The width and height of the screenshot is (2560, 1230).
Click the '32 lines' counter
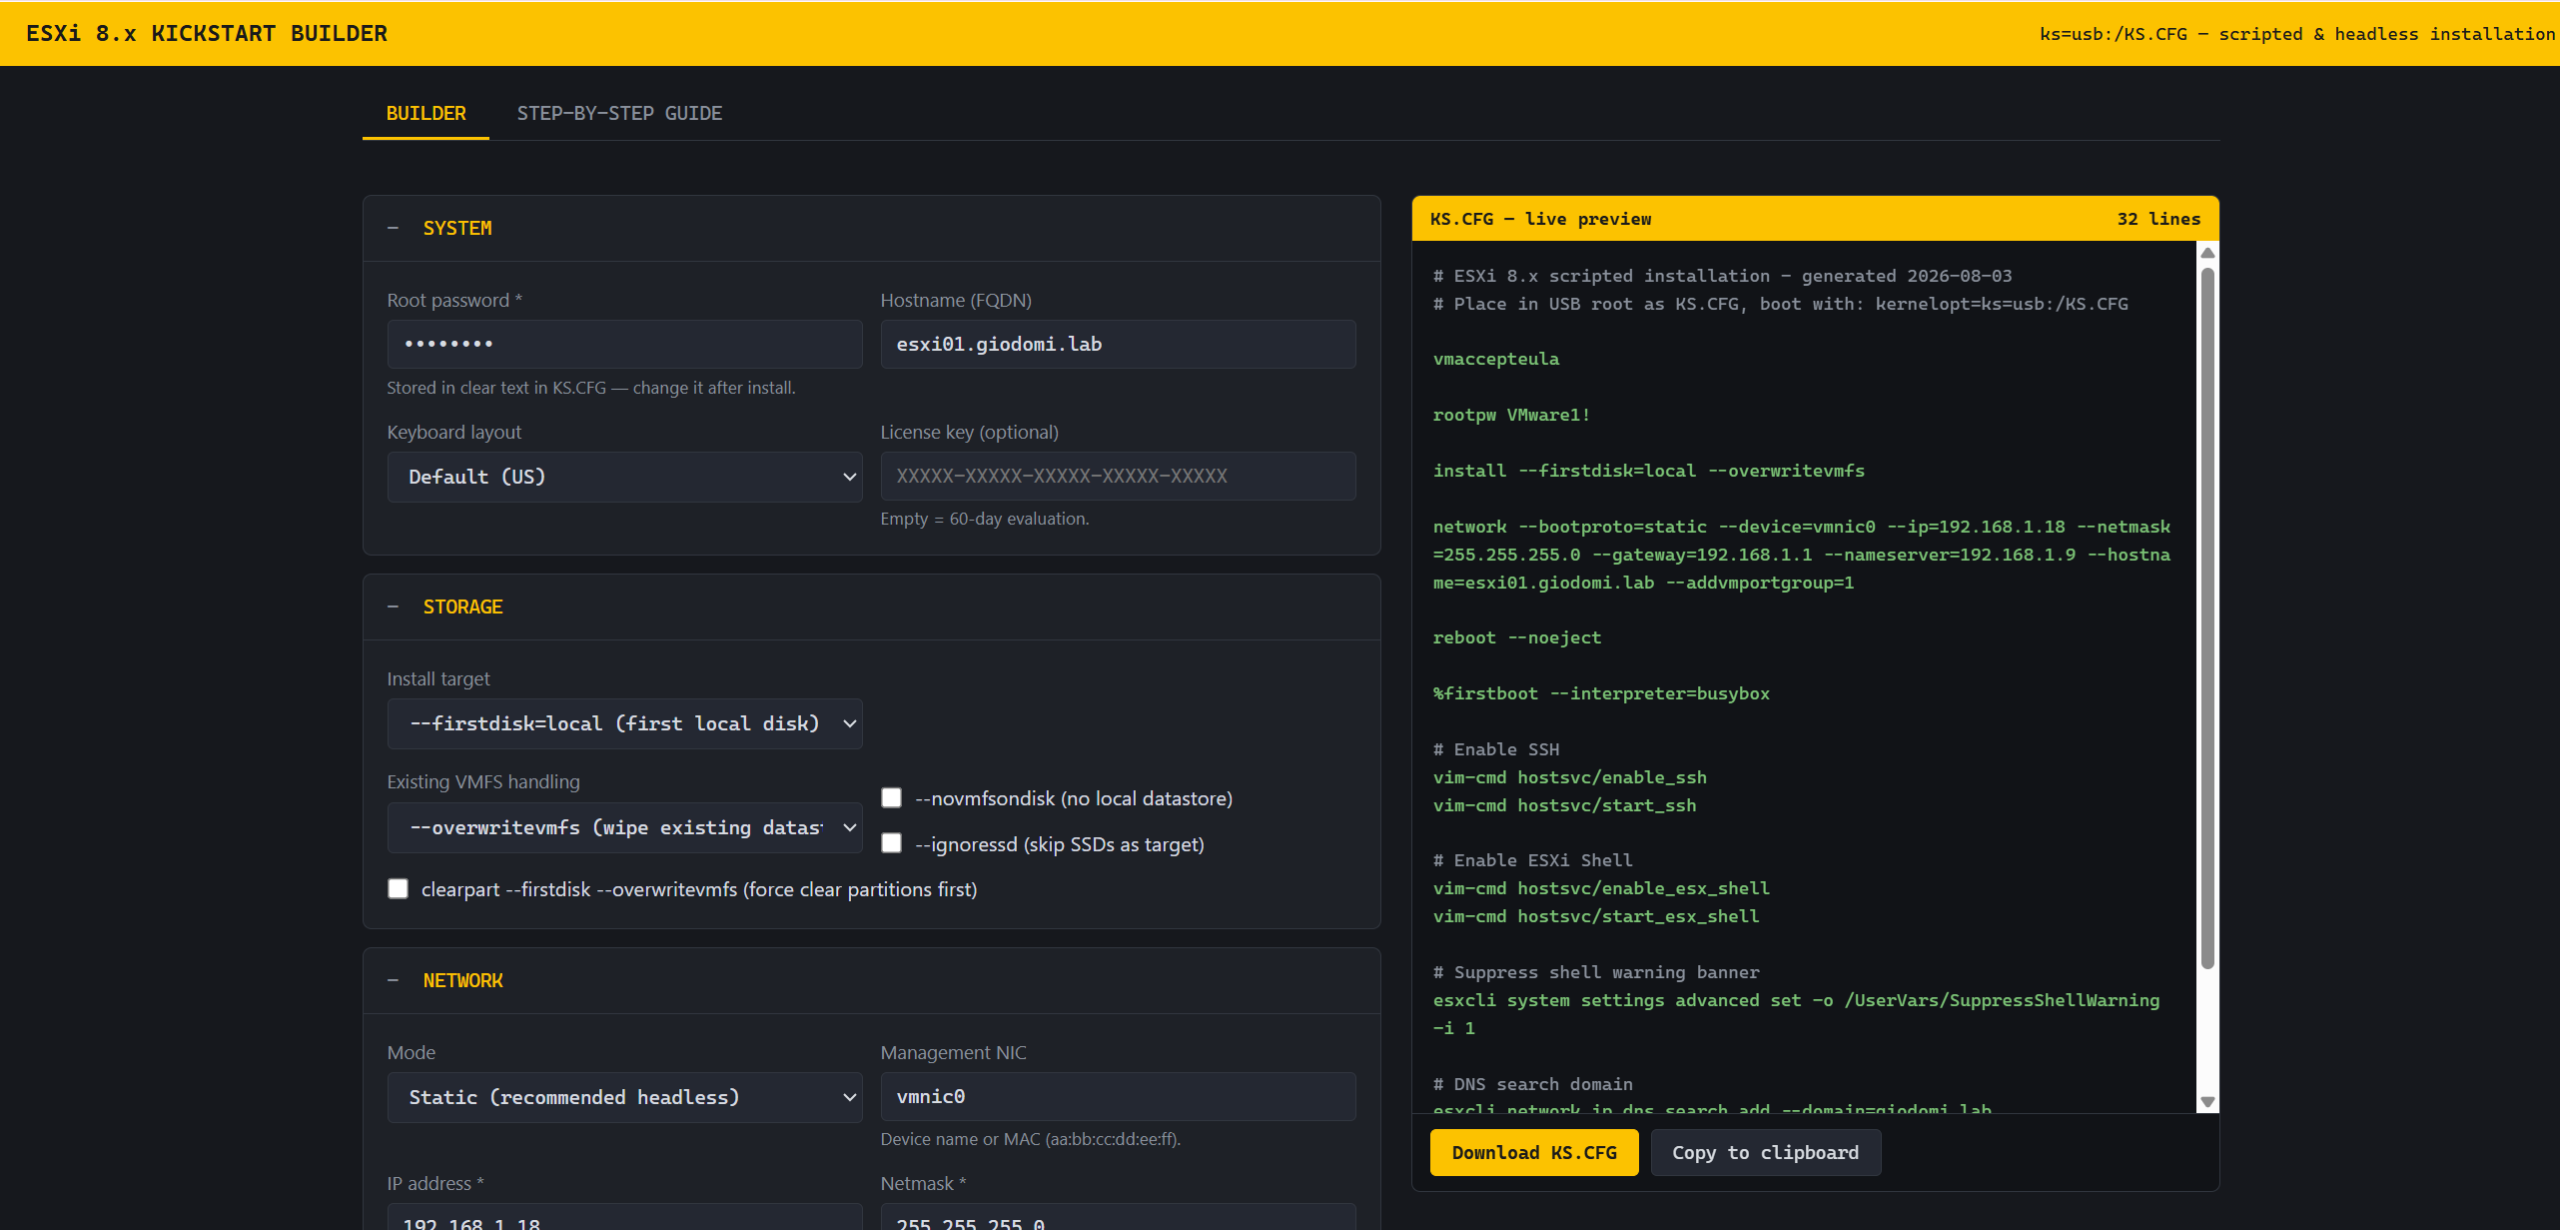click(2159, 219)
